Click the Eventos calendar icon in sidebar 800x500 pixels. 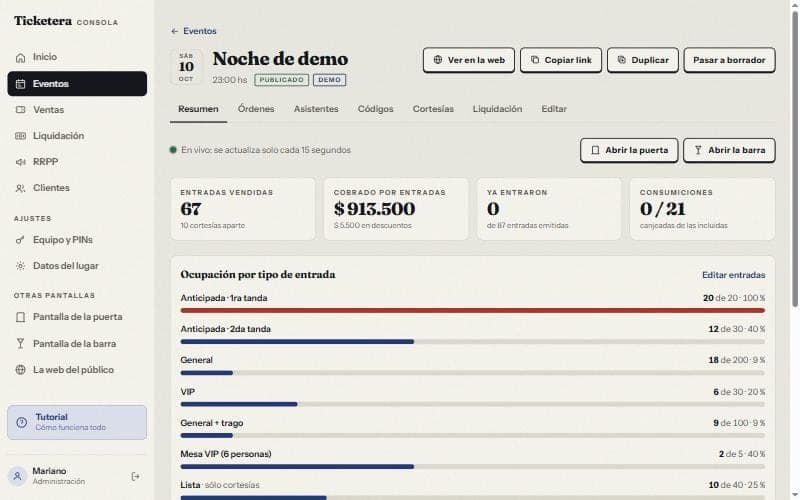pos(20,84)
